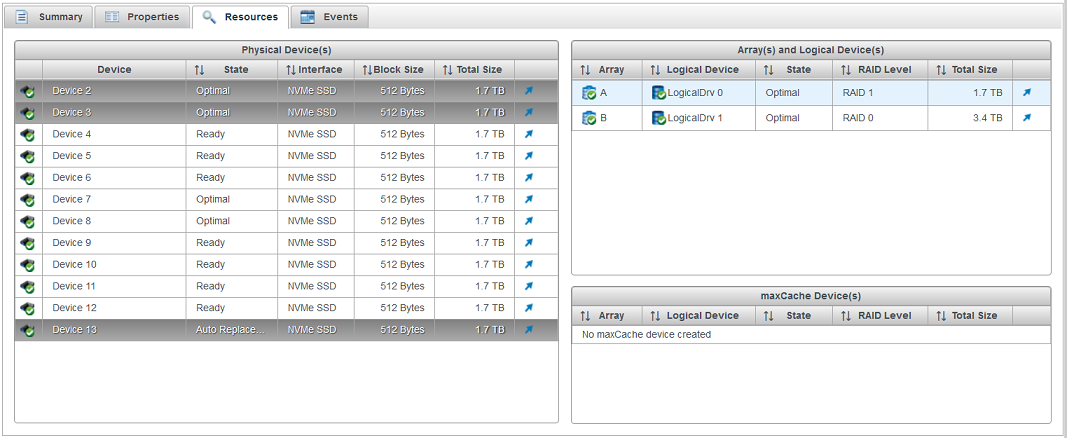
Task: Open the navigate arrow for LogicalDrv 0 row
Action: [1026, 92]
